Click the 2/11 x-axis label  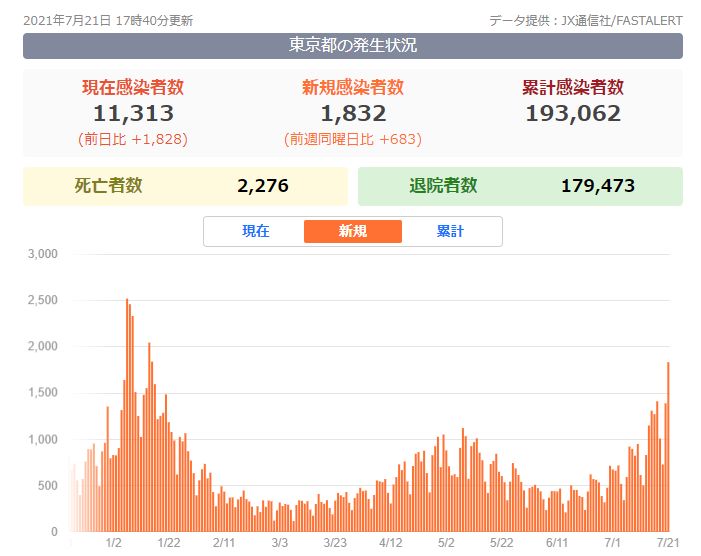point(224,543)
